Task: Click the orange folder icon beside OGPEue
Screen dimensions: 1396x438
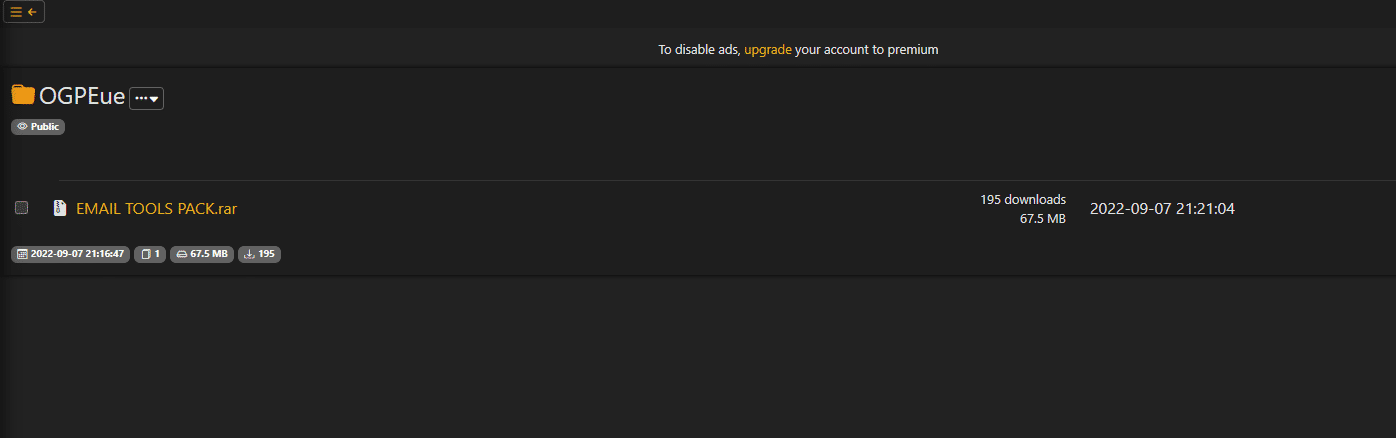Action: click(23, 95)
